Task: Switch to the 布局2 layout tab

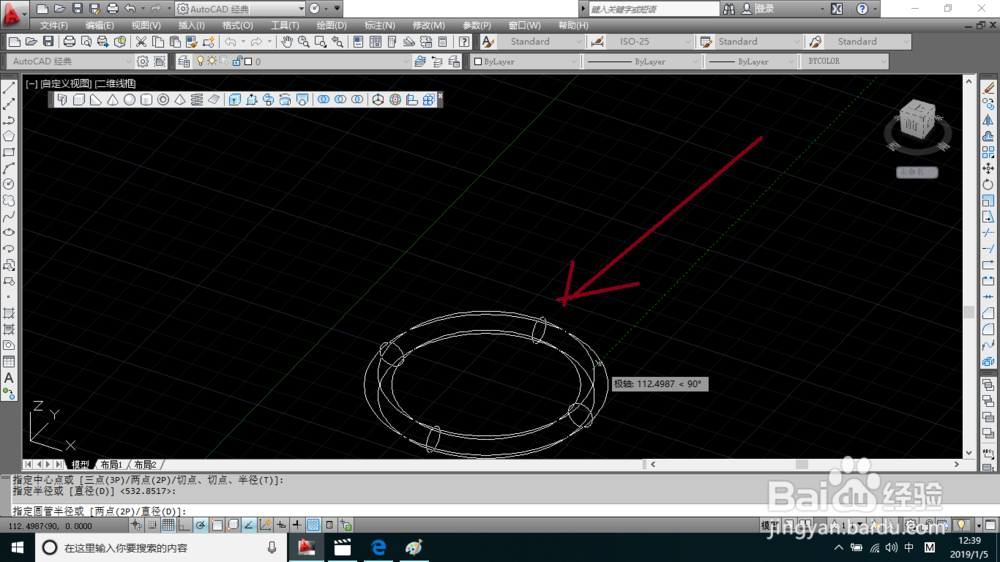Action: point(145,464)
